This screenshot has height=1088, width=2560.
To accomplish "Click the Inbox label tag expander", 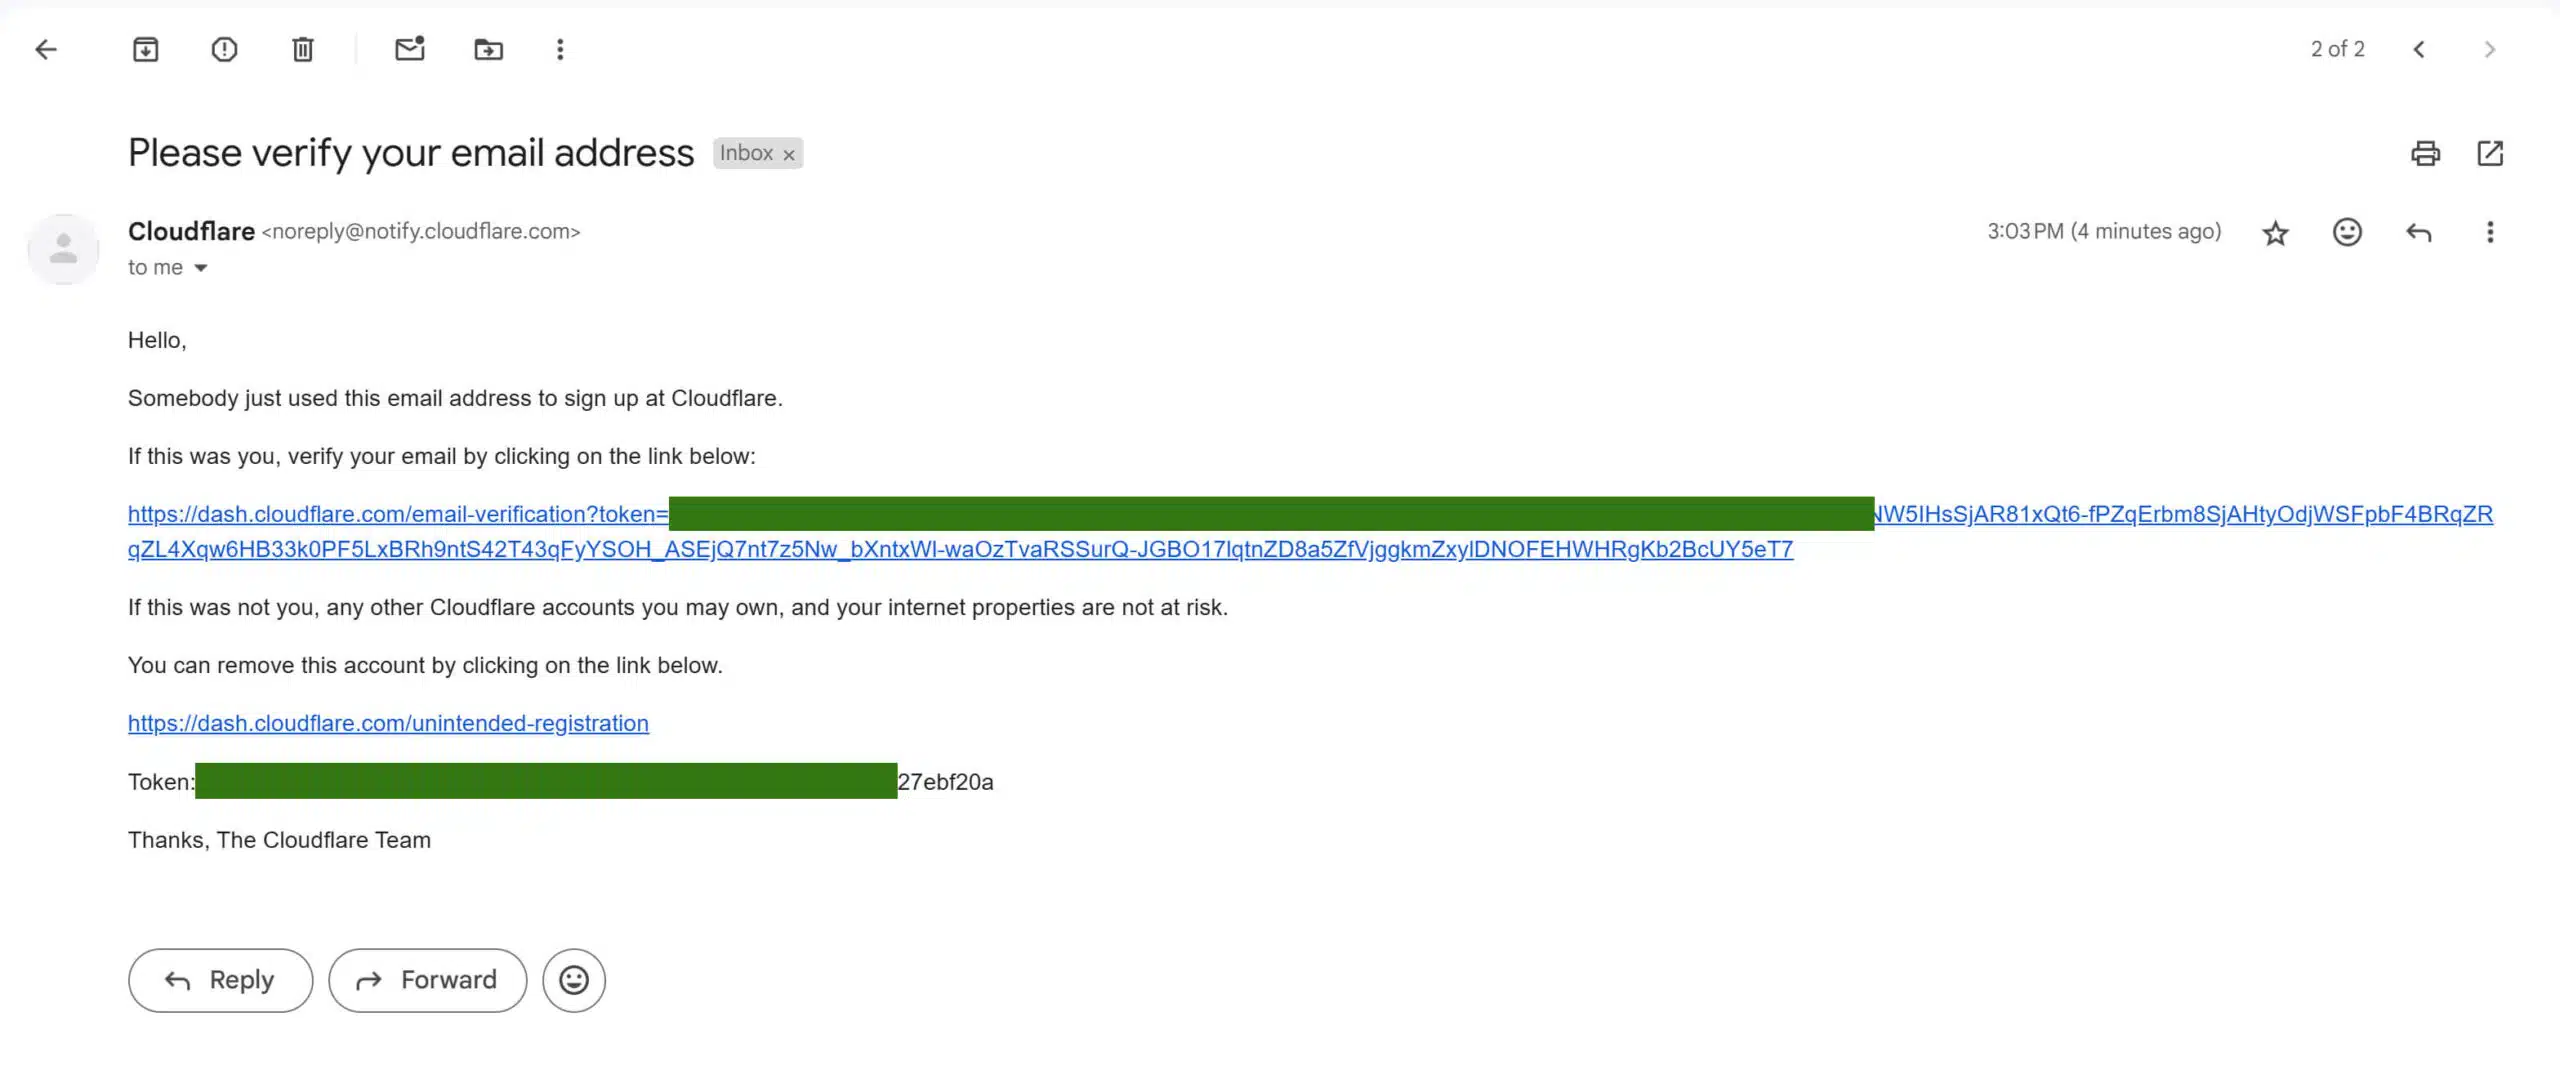I will click(x=789, y=154).
